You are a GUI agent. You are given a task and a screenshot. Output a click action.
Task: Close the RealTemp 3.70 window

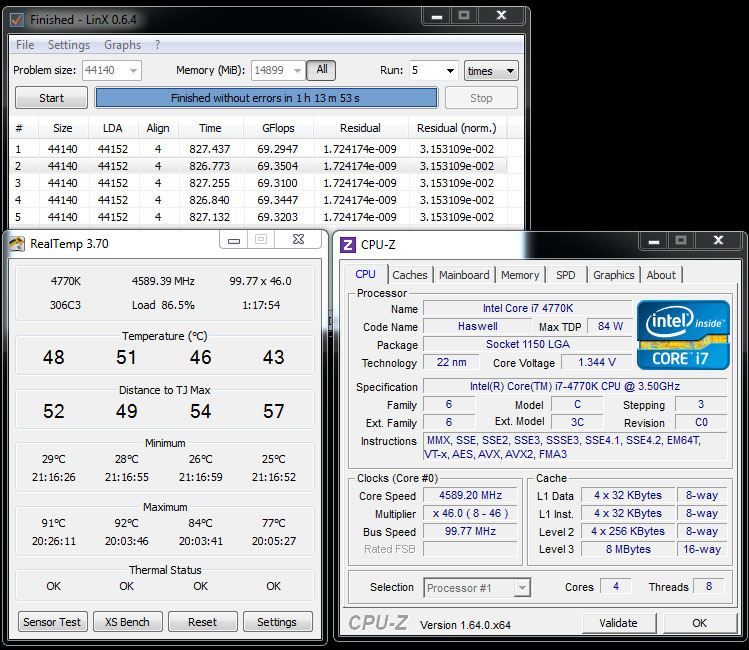pyautogui.click(x=299, y=239)
